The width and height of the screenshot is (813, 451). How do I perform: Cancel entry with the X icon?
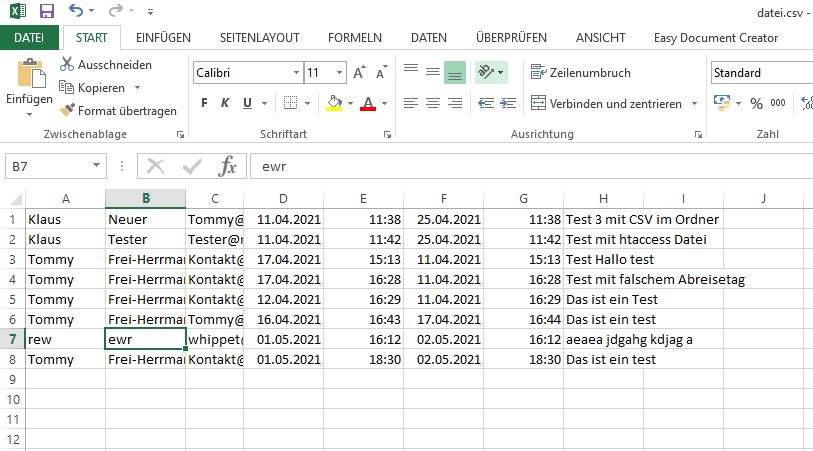point(155,166)
